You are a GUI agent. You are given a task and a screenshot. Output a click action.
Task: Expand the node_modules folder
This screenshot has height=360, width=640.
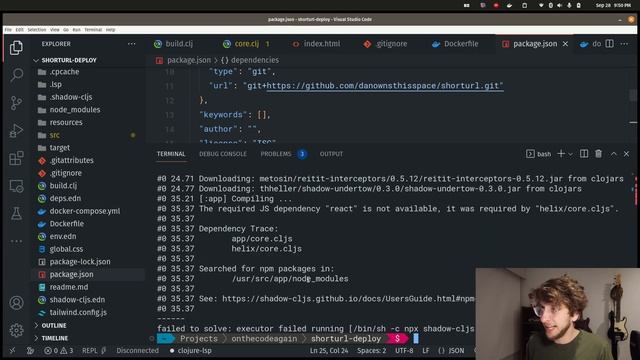point(75,110)
